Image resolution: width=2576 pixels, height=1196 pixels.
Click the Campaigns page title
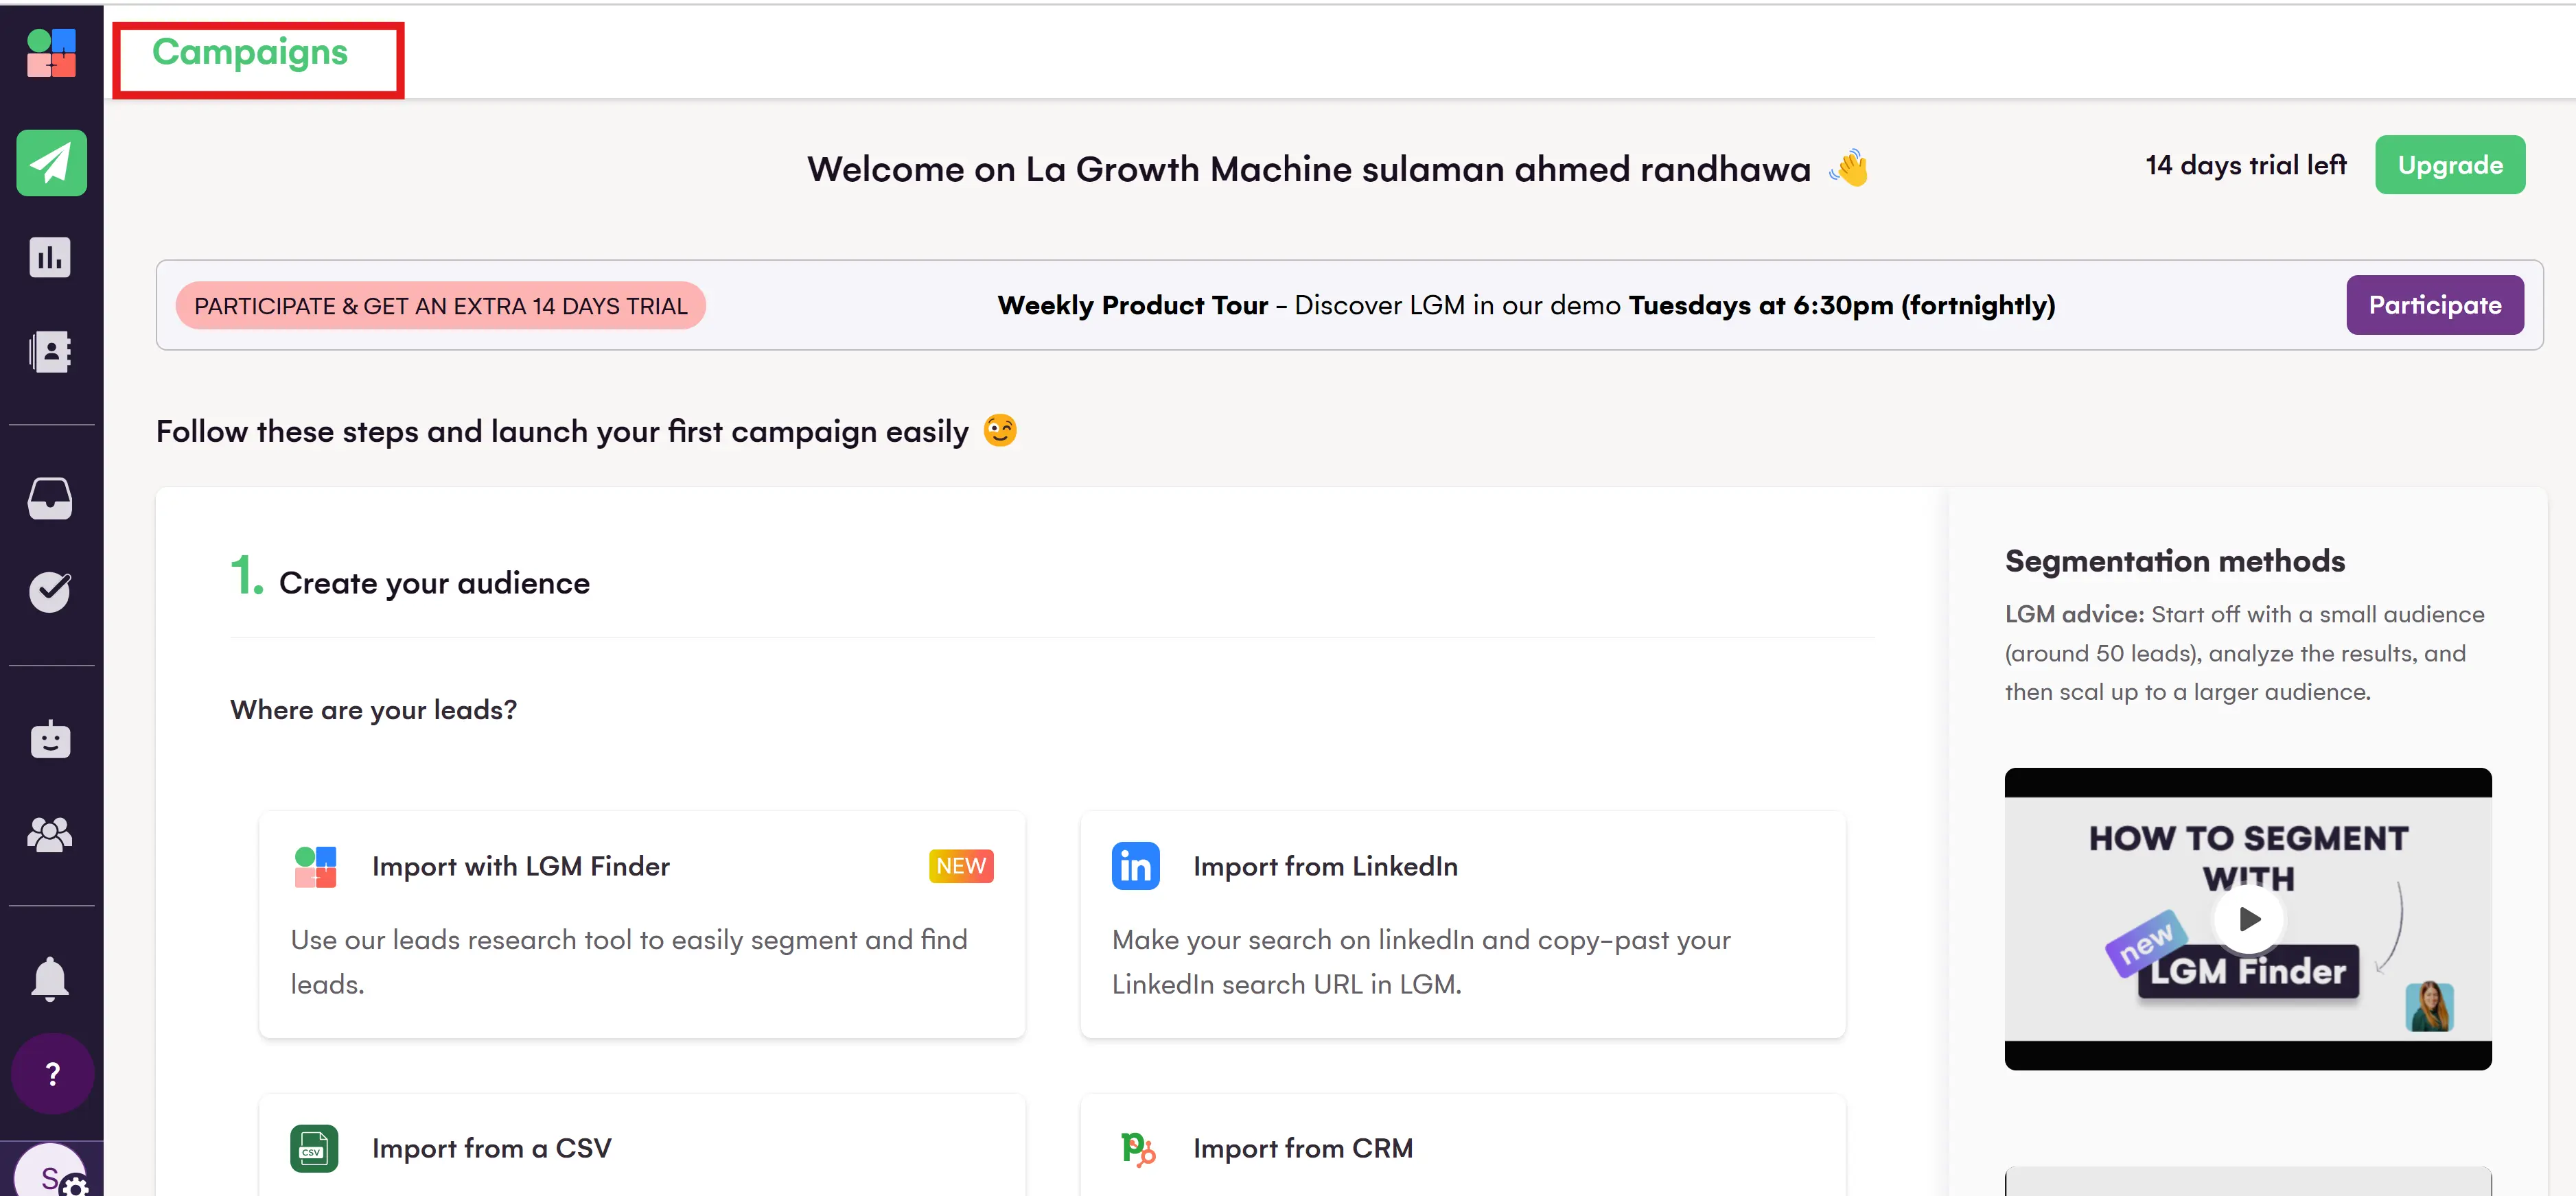point(250,53)
